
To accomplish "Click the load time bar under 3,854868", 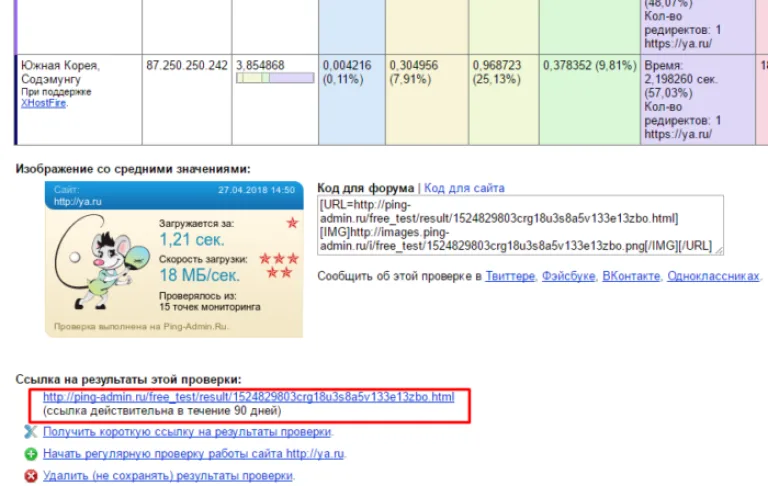I will pyautogui.click(x=275, y=78).
